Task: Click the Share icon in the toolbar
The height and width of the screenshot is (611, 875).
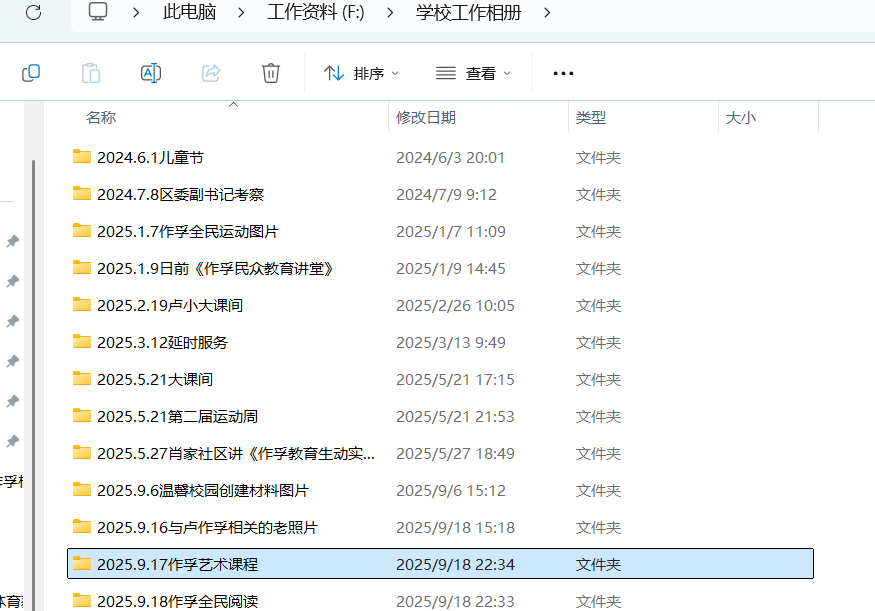Action: [210, 72]
